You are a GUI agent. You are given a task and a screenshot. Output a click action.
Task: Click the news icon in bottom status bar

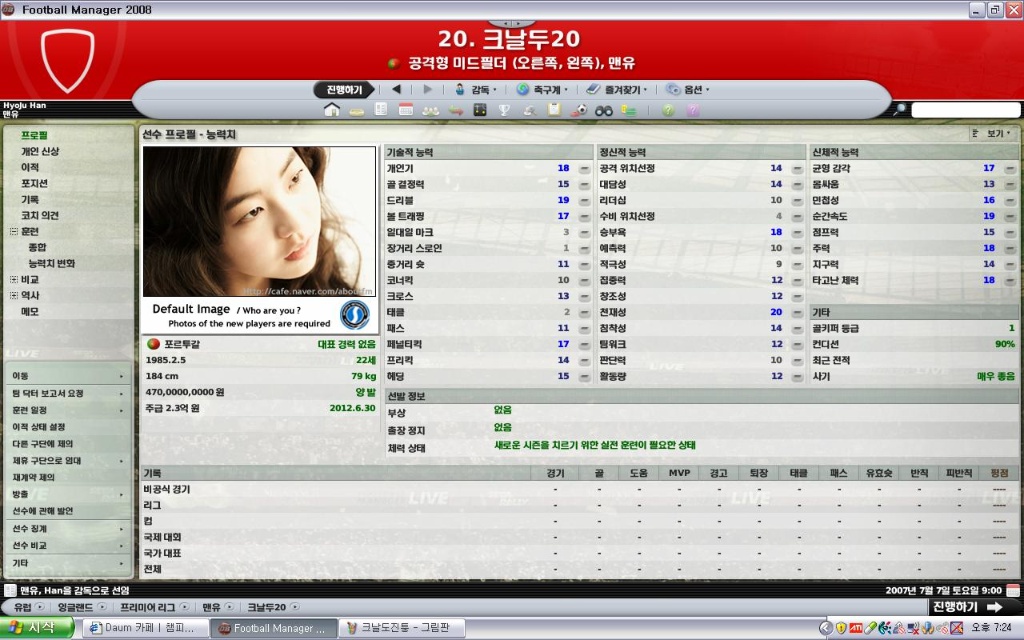click(10, 590)
